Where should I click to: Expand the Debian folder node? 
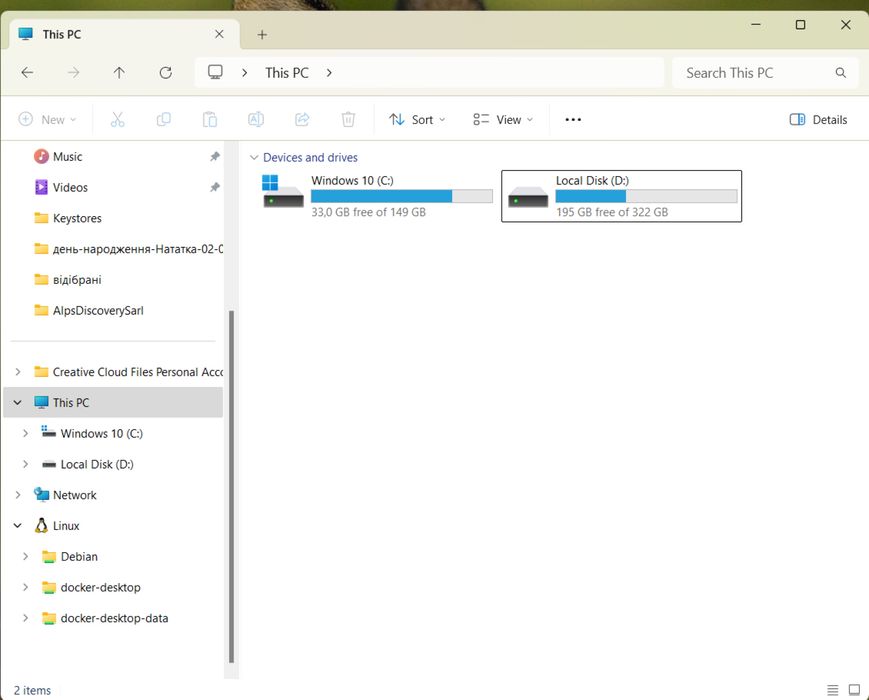coord(25,556)
